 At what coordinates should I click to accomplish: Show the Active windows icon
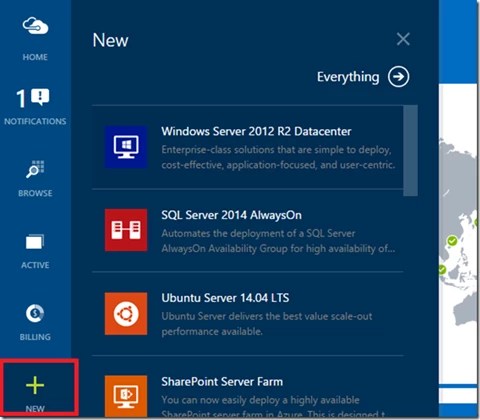(x=35, y=242)
